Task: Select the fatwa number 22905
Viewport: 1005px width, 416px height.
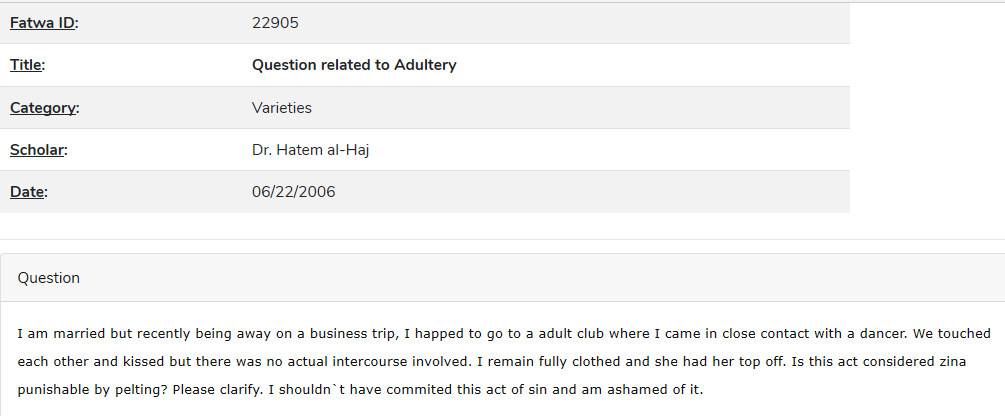Action: [x=275, y=23]
